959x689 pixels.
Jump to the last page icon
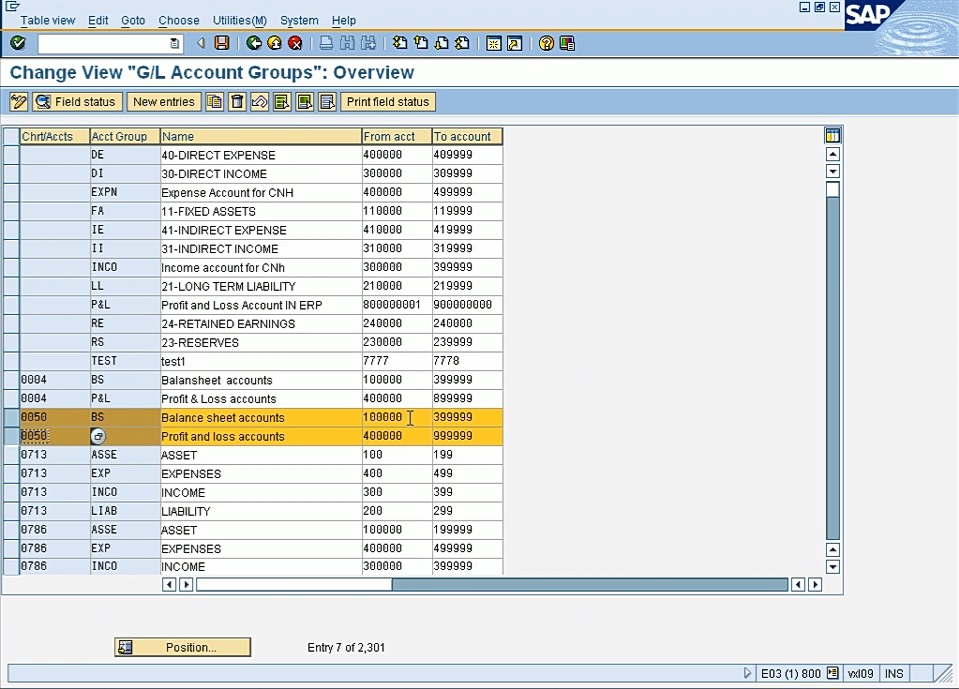[x=462, y=43]
